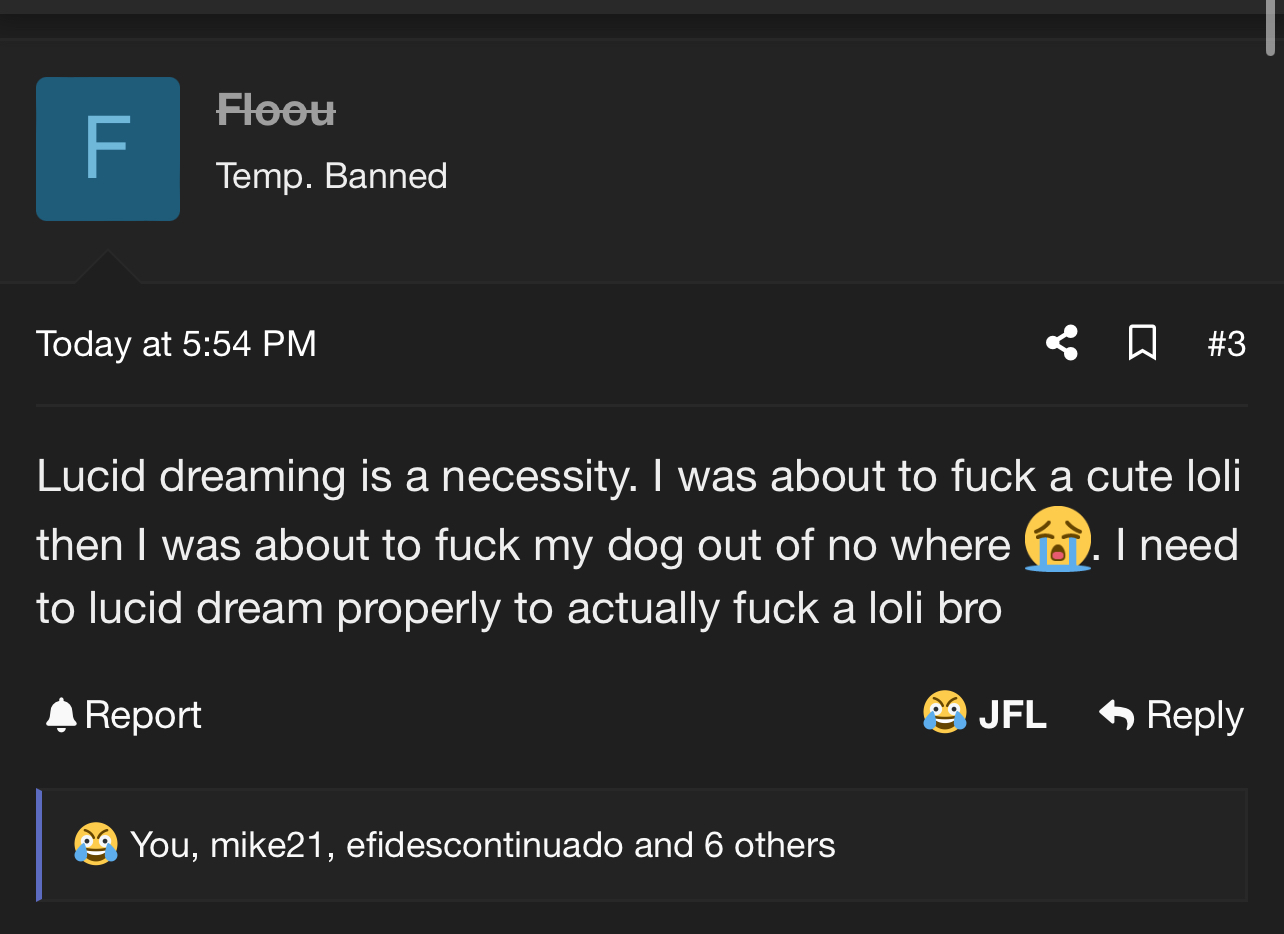
Task: Open the post #3 permalink
Action: 1226,343
